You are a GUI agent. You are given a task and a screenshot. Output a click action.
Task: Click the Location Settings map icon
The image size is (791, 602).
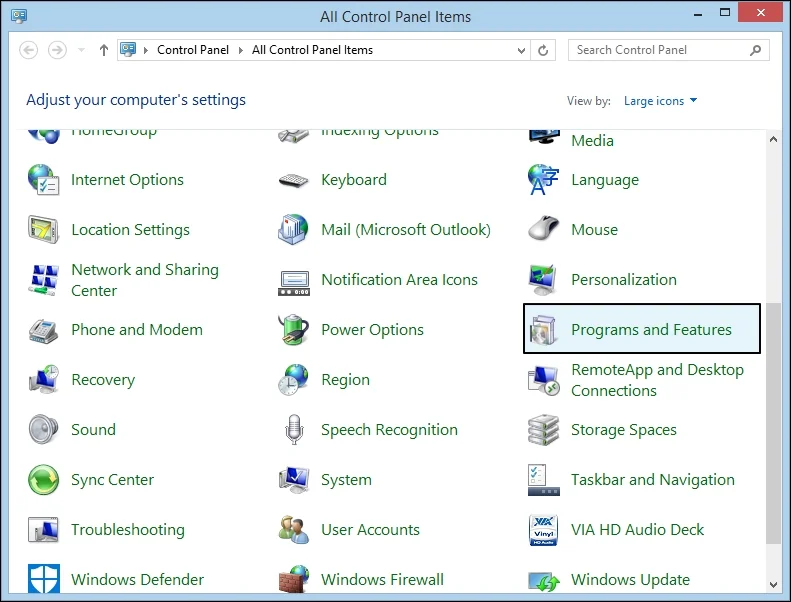[x=43, y=230]
